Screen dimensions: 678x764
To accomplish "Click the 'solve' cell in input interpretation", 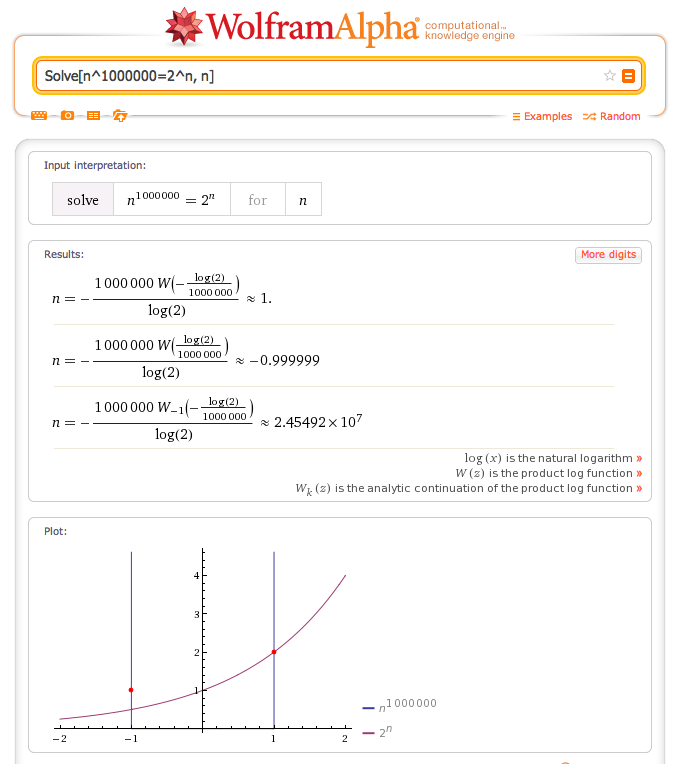I will click(83, 199).
